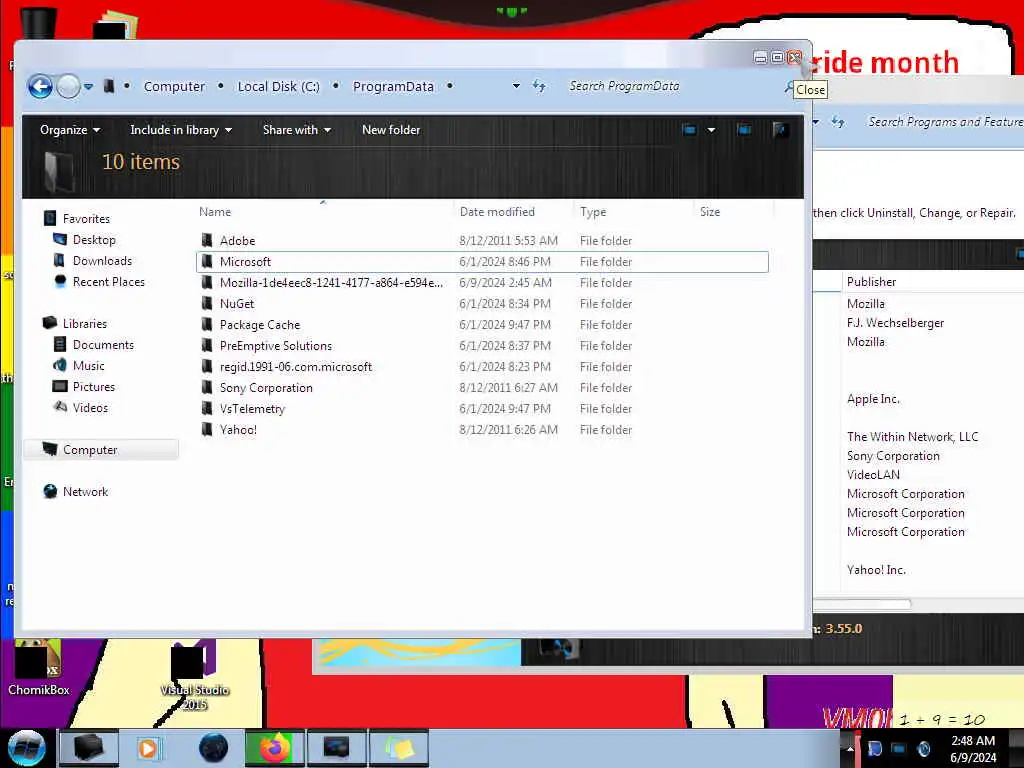The height and width of the screenshot is (768, 1024).
Task: Open Firefox from the taskbar
Action: pos(275,748)
